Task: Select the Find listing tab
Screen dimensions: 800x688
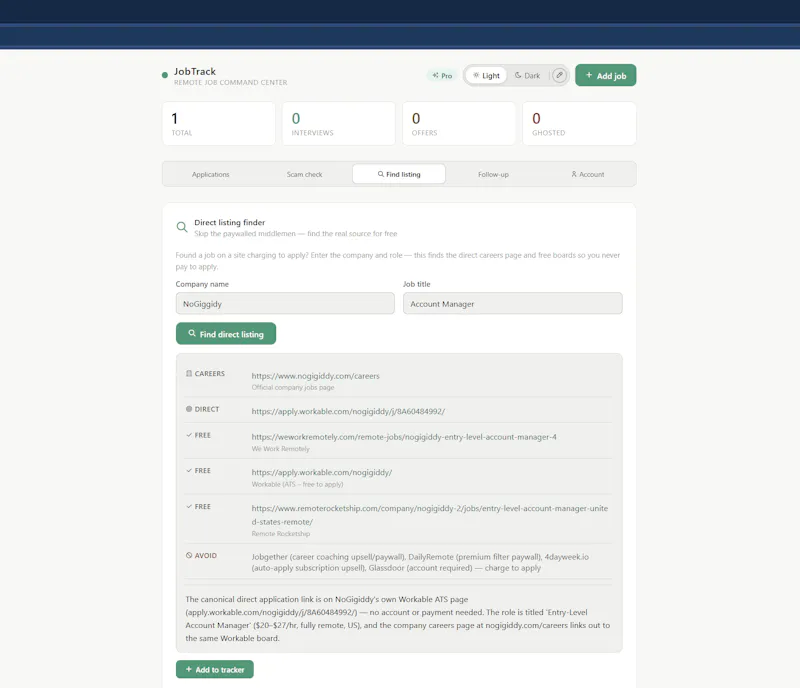Action: 399,174
